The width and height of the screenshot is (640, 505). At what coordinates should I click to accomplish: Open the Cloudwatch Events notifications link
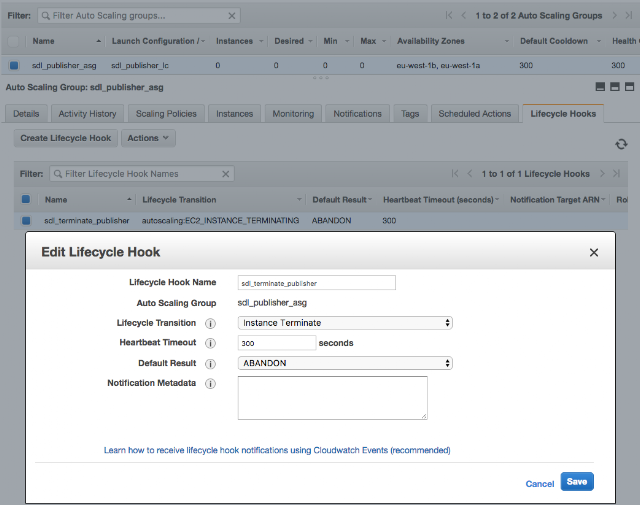click(277, 450)
